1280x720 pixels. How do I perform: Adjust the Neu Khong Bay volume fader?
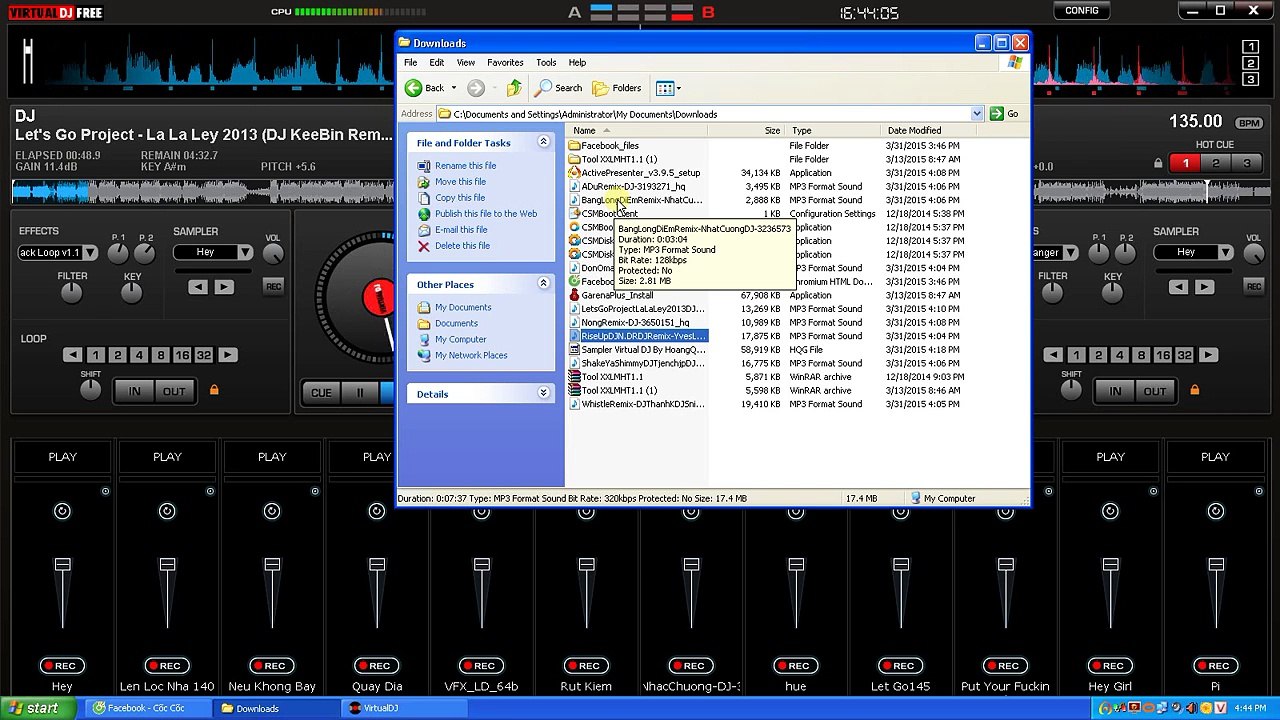pyautogui.click(x=272, y=565)
